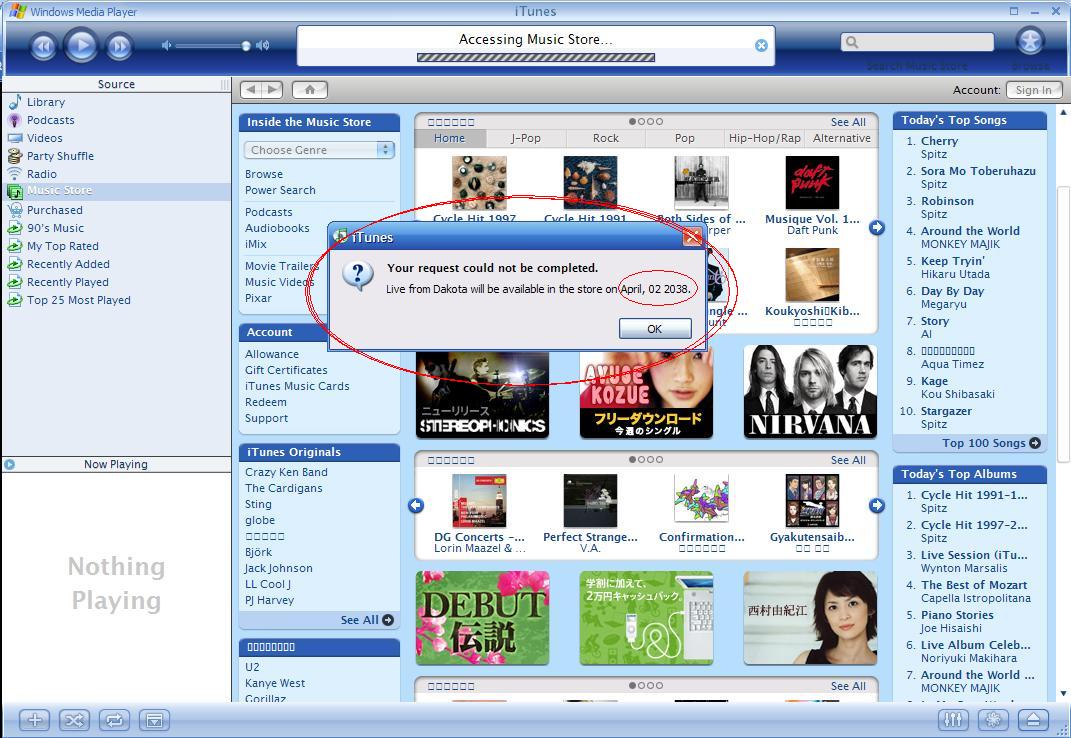The image size is (1071, 738).
Task: Click the Home icon in store navigation
Action: 310,90
